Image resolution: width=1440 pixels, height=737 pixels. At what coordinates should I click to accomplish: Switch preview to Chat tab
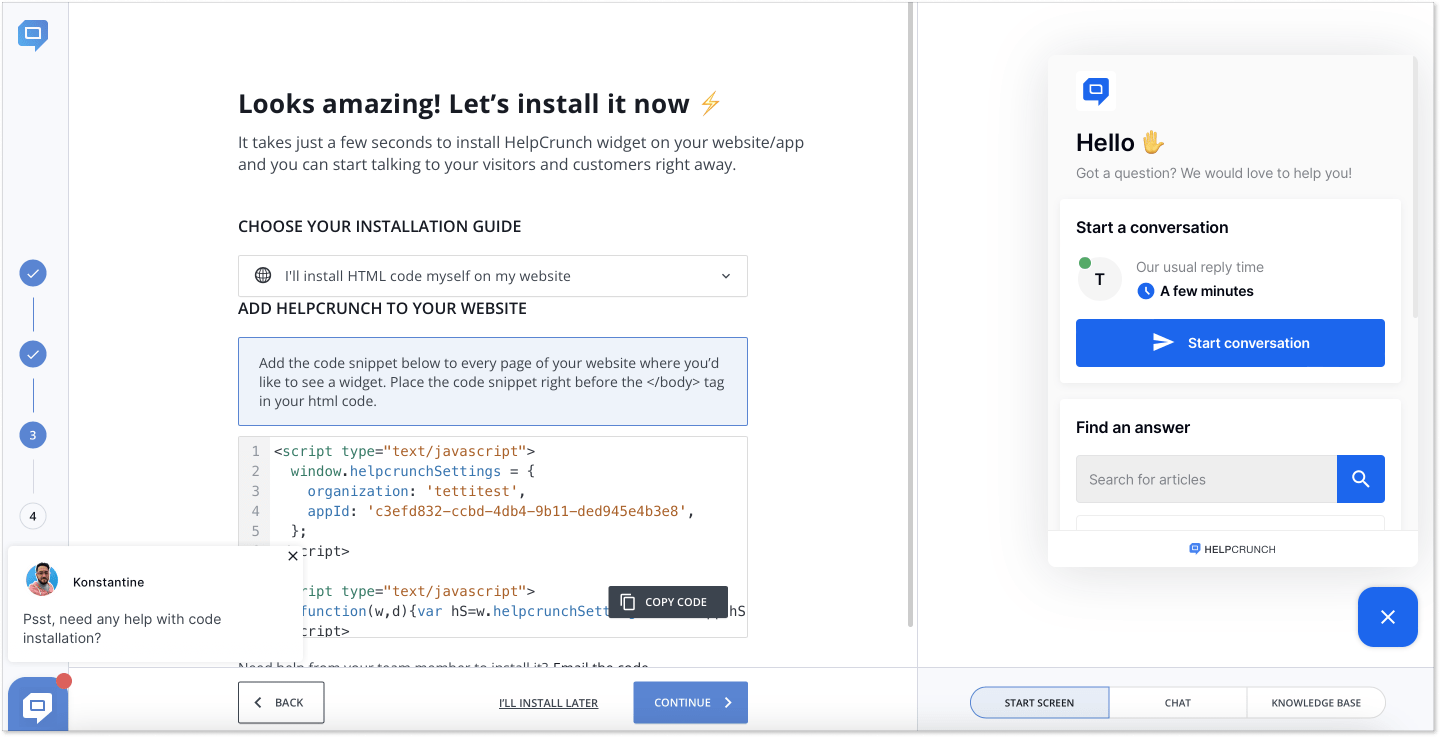[x=1178, y=703]
